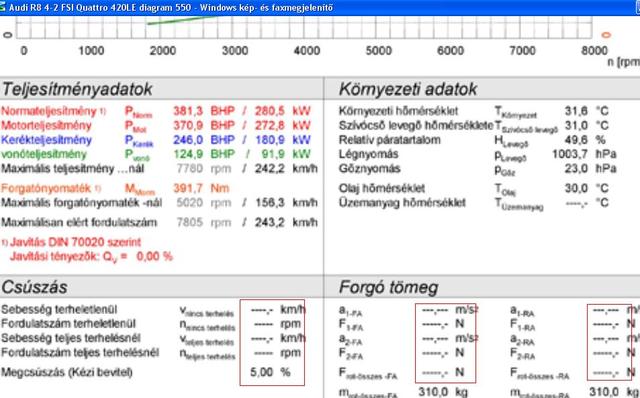The width and height of the screenshot is (640, 398).
Task: Click the 280,5 kW value
Action: click(282, 111)
